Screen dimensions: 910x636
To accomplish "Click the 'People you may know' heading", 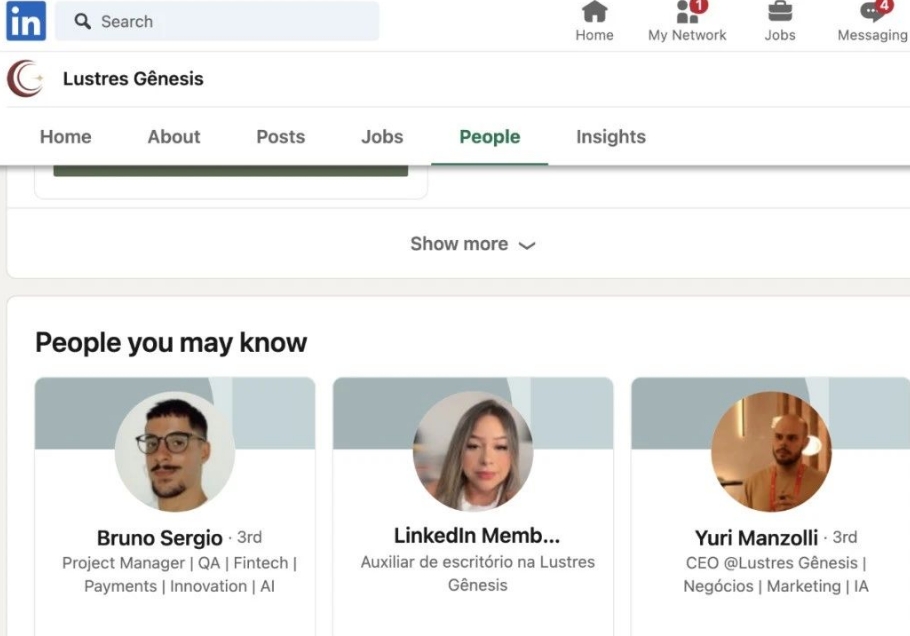I will tap(171, 342).
